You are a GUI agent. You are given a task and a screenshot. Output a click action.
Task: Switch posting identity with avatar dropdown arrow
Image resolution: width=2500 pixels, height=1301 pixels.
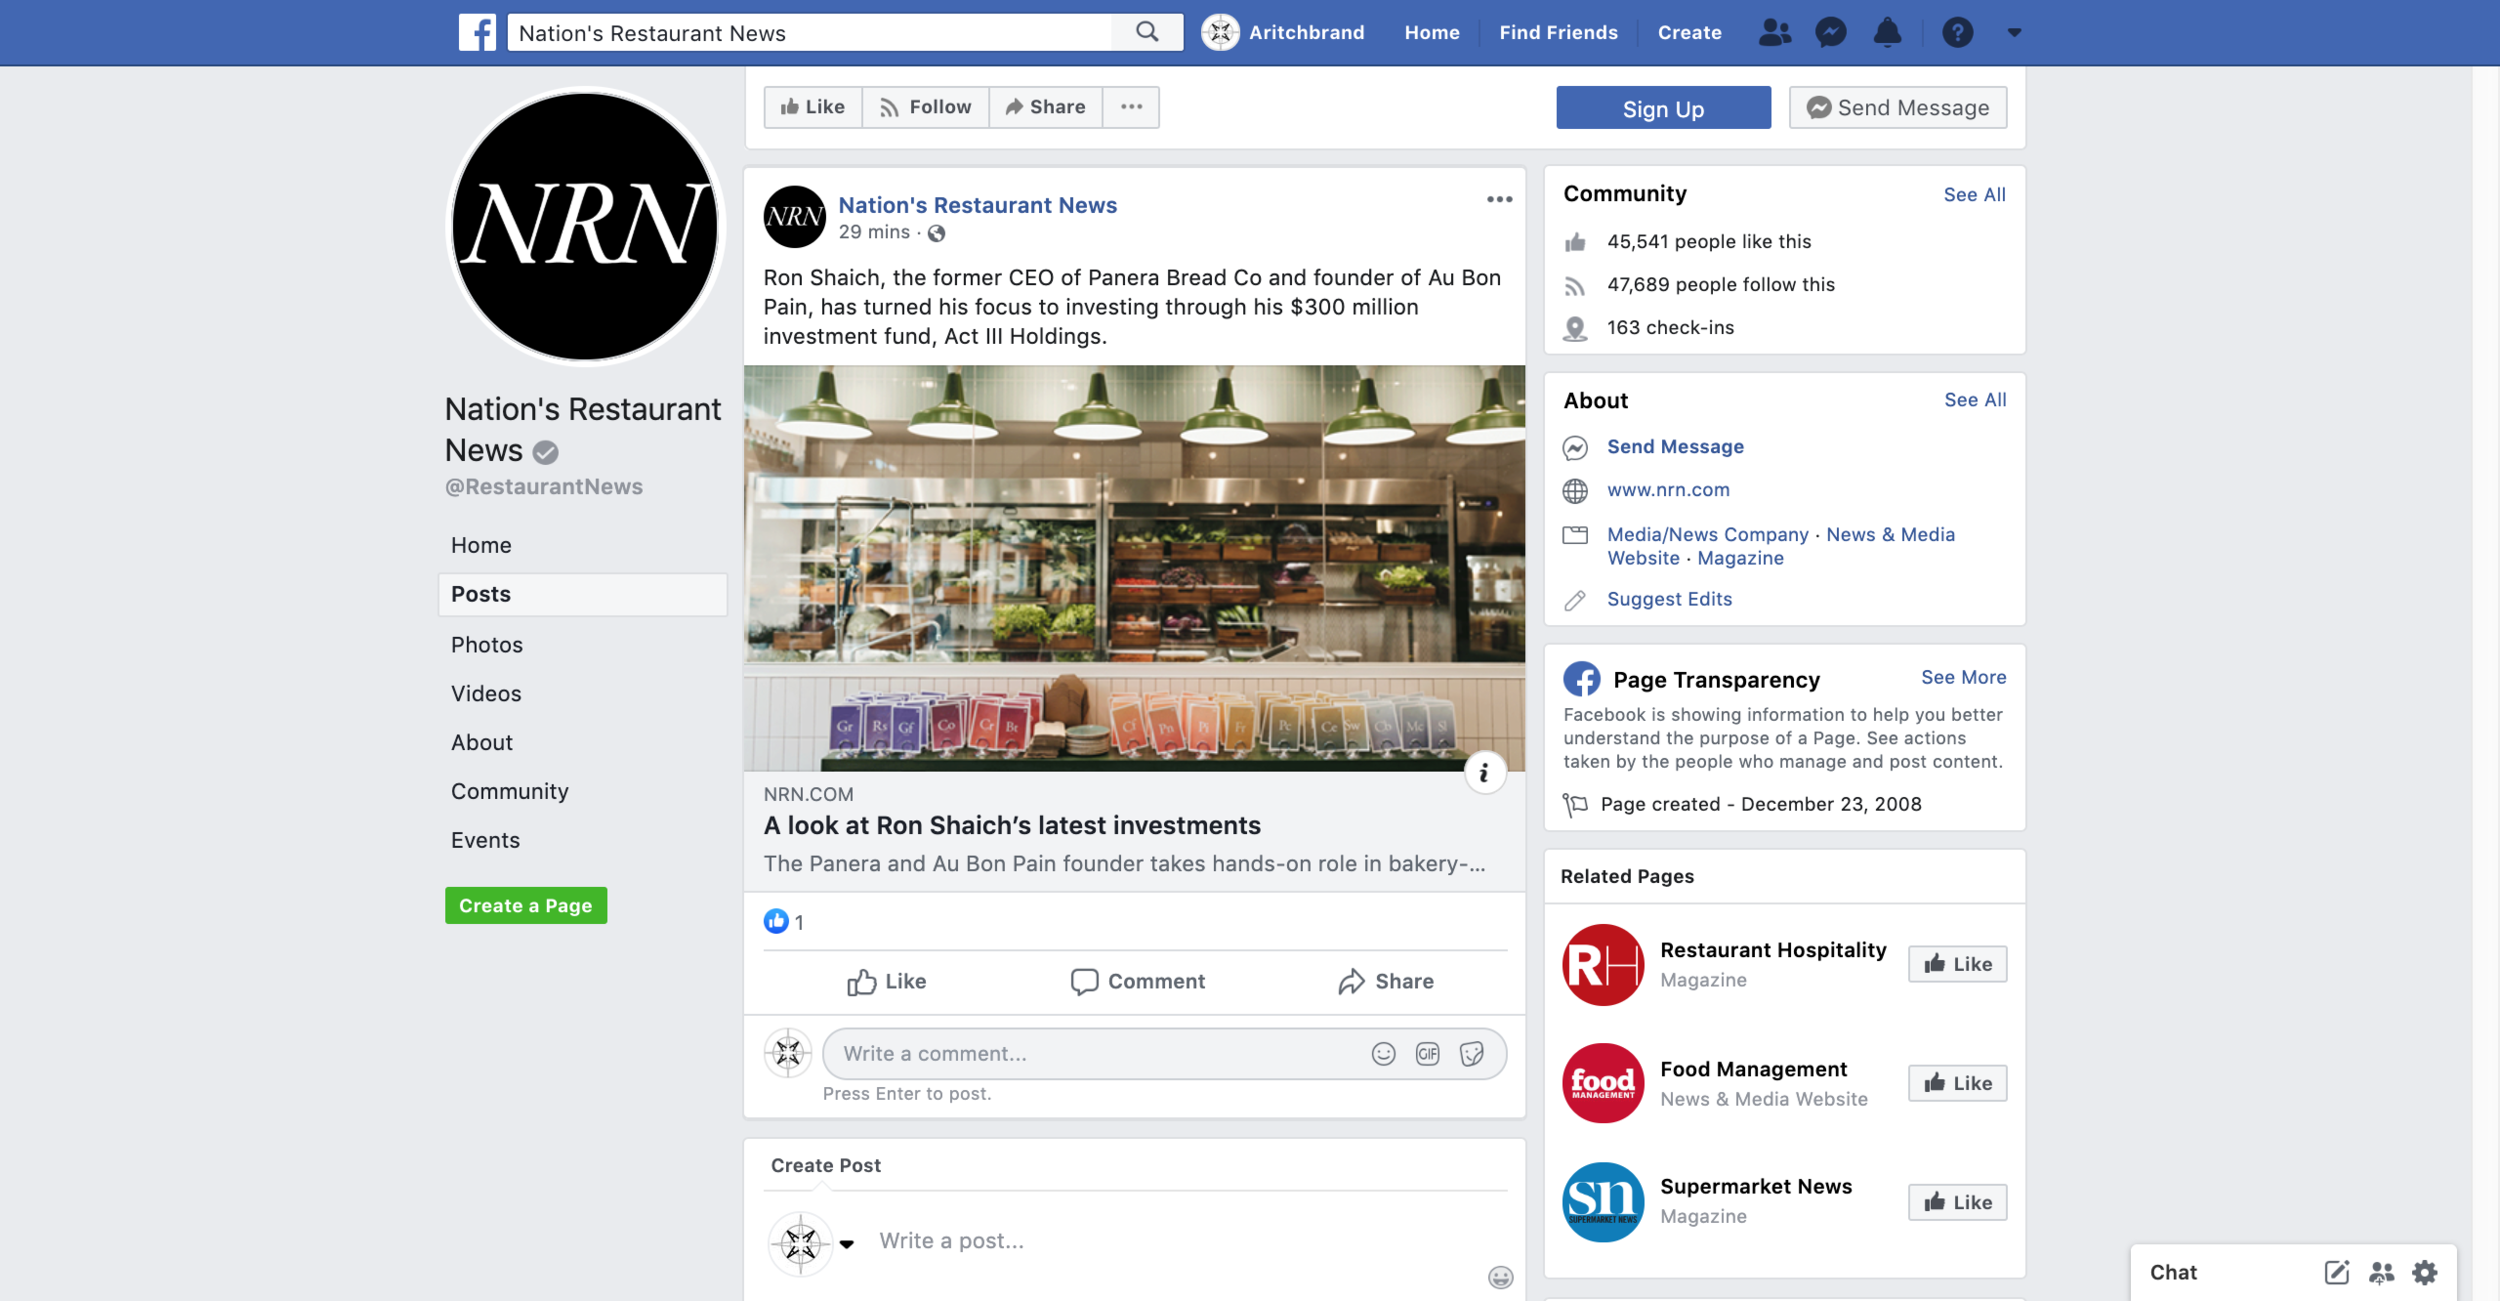[x=847, y=1244]
